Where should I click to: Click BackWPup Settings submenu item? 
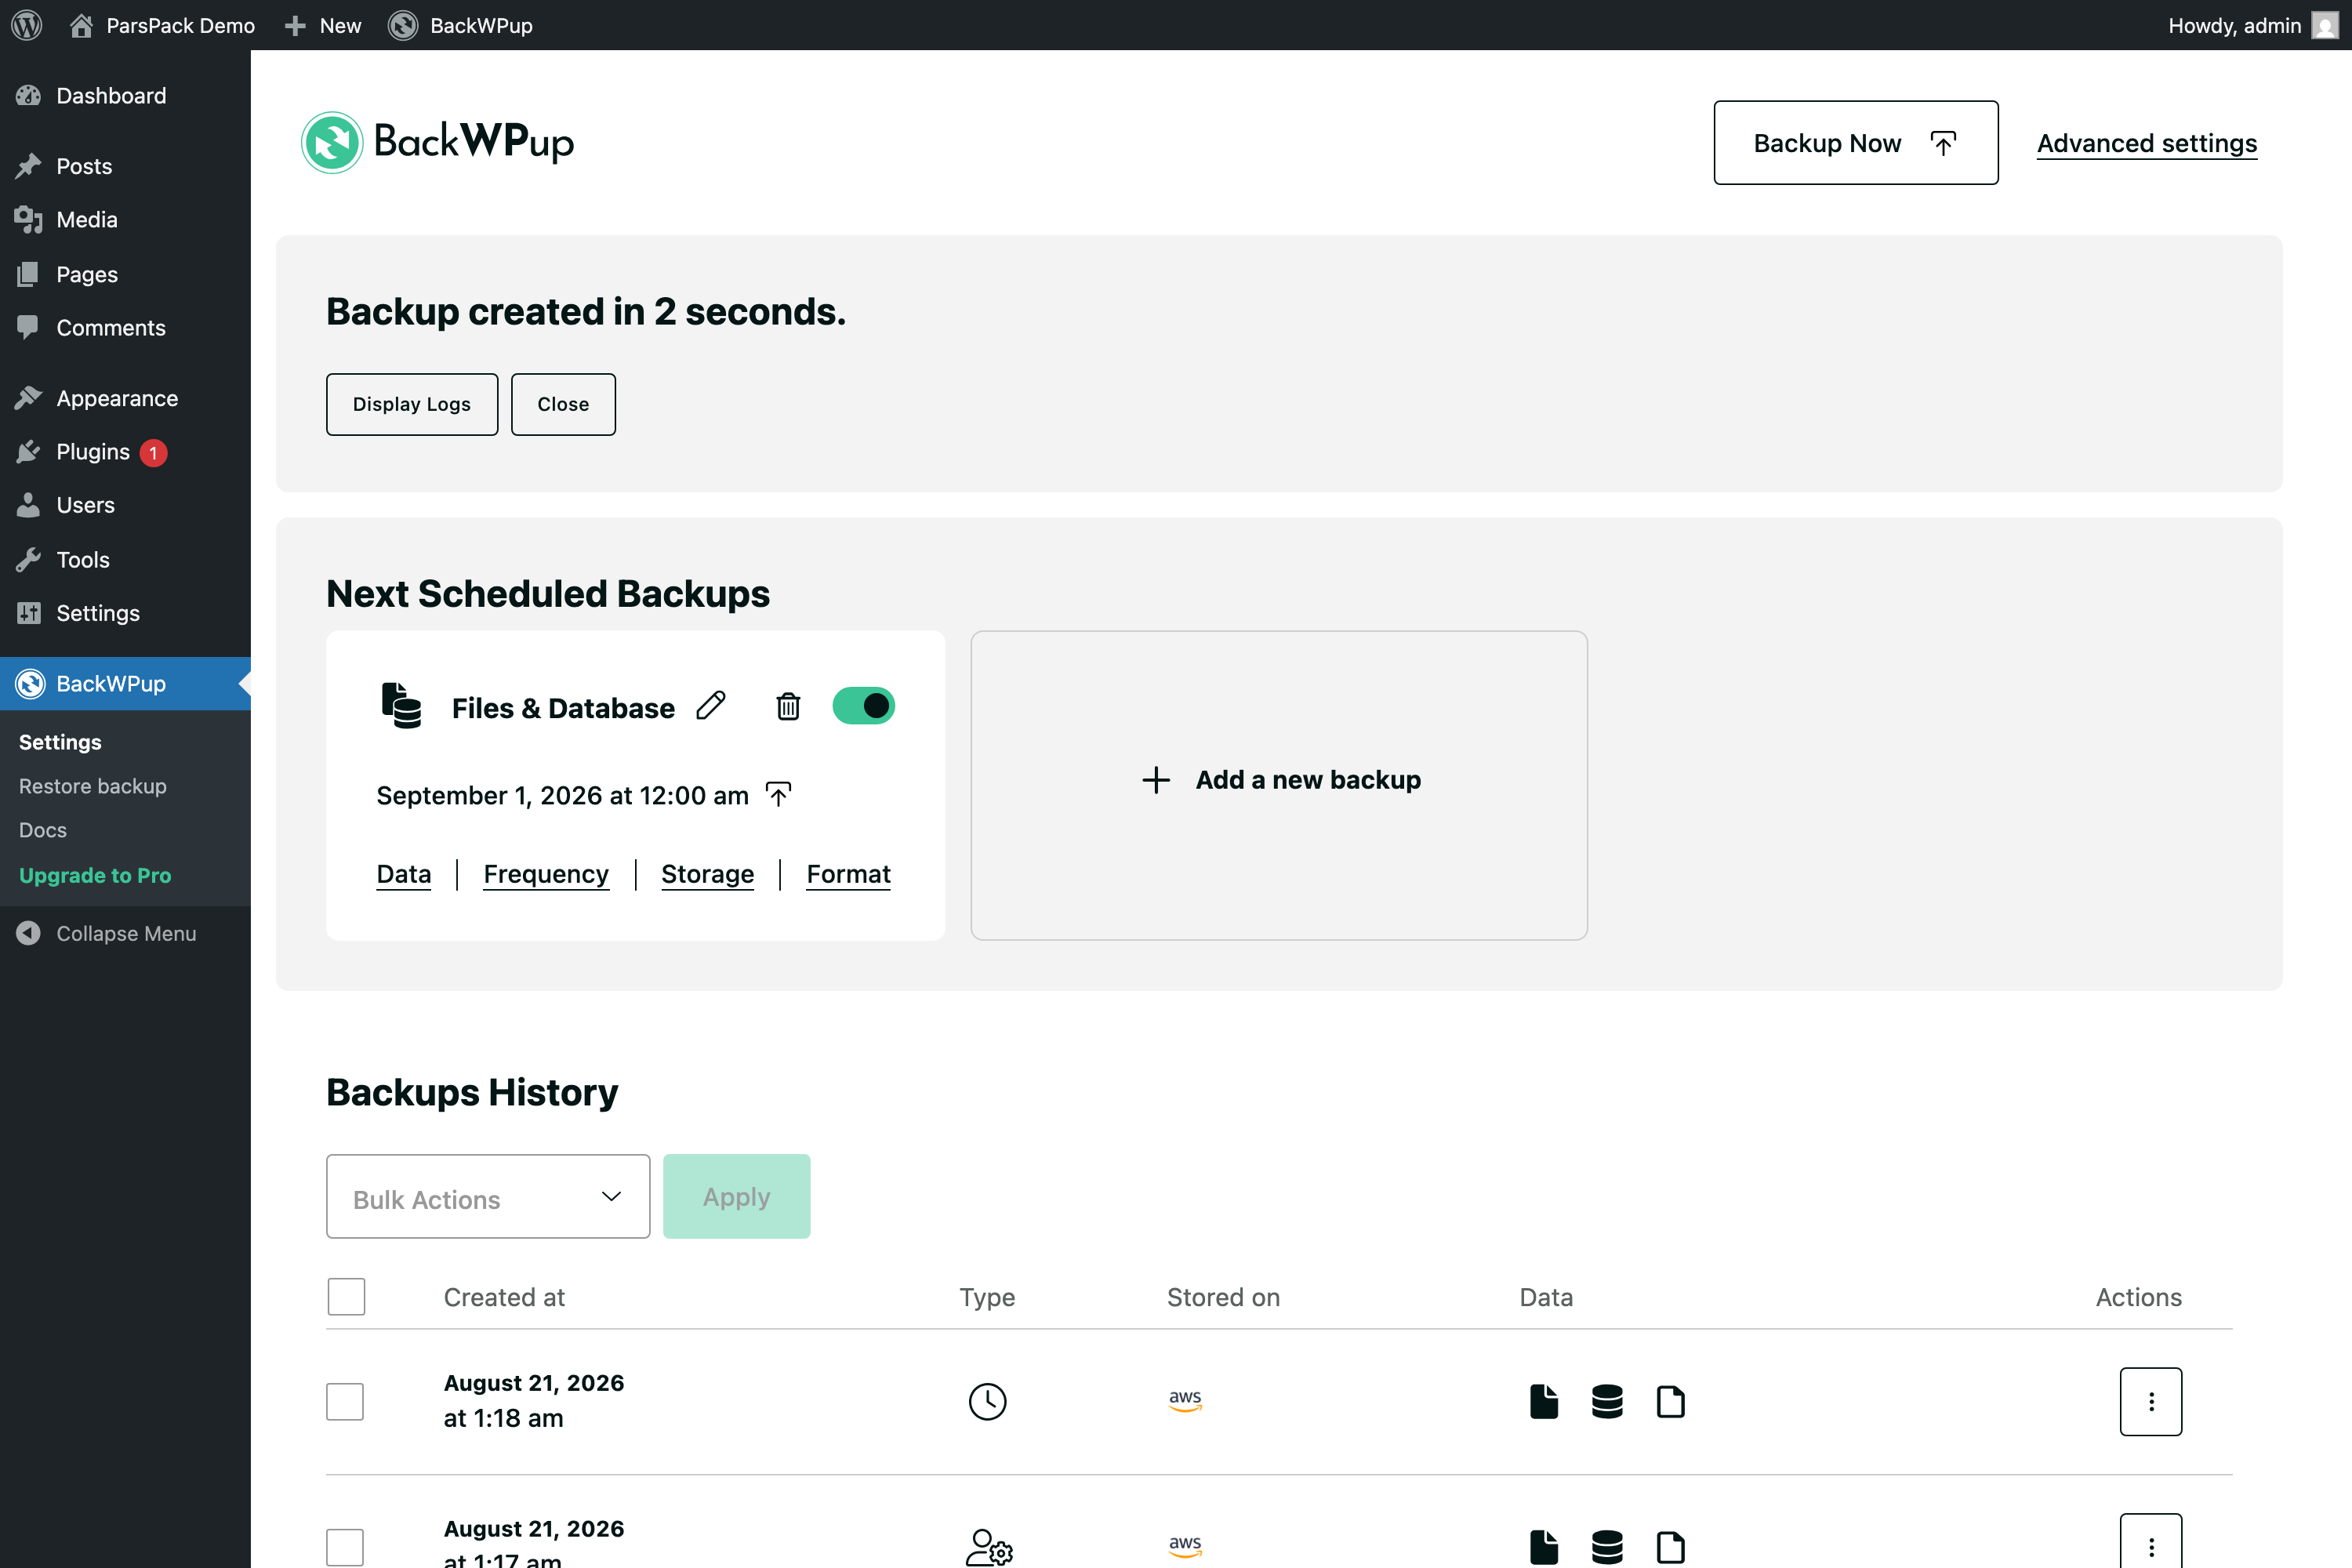pyautogui.click(x=60, y=742)
